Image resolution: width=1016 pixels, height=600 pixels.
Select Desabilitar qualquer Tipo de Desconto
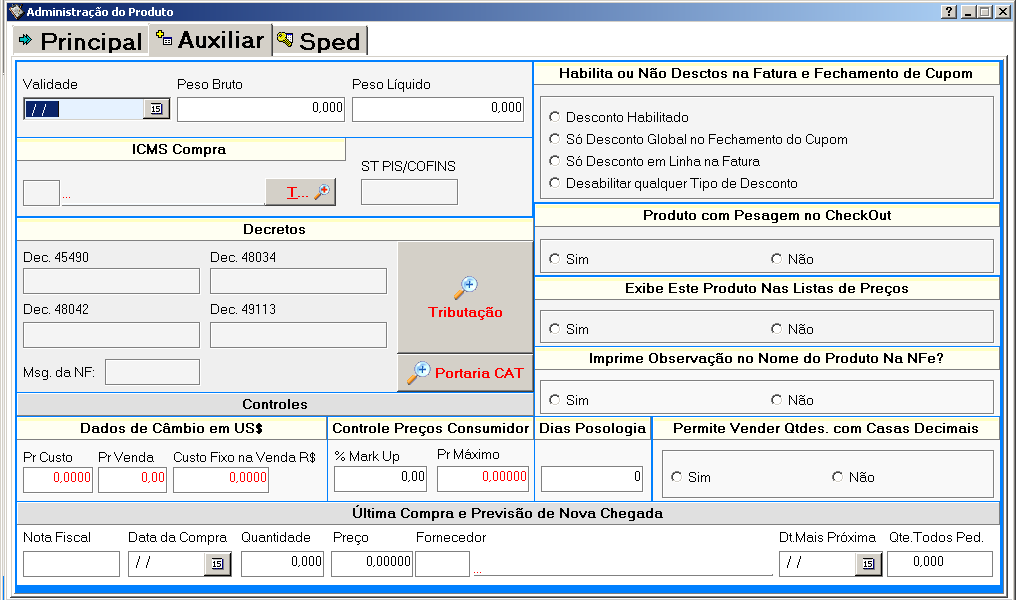point(555,183)
